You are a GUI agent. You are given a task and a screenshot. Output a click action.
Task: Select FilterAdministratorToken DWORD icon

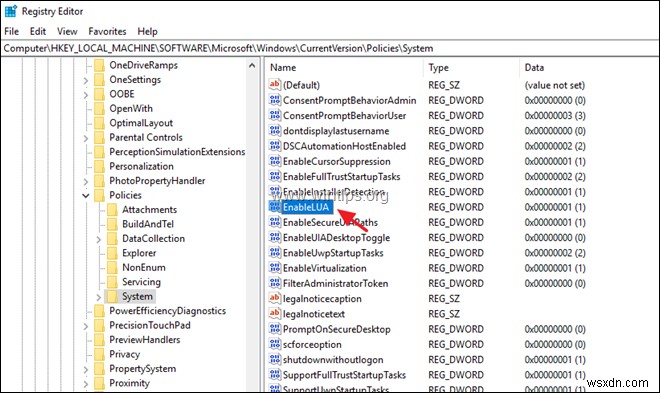274,283
